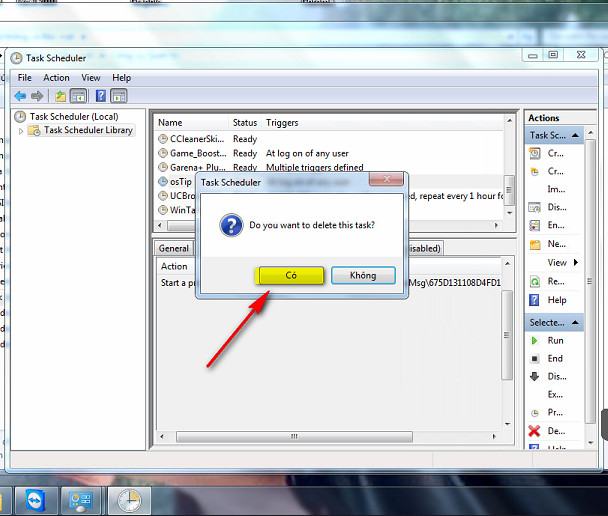
Task: Click the up one level folder icon
Action: [60, 96]
